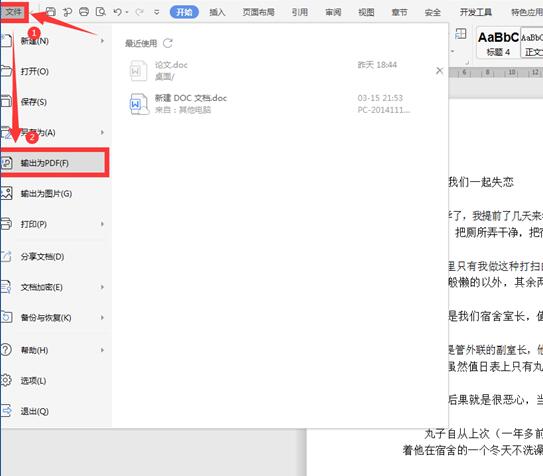Click the export to PDF toolbar icon
543x476 pixels.
tap(67, 12)
